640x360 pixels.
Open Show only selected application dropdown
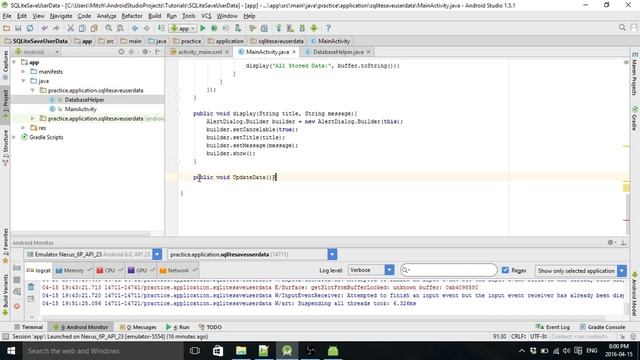(x=580, y=271)
